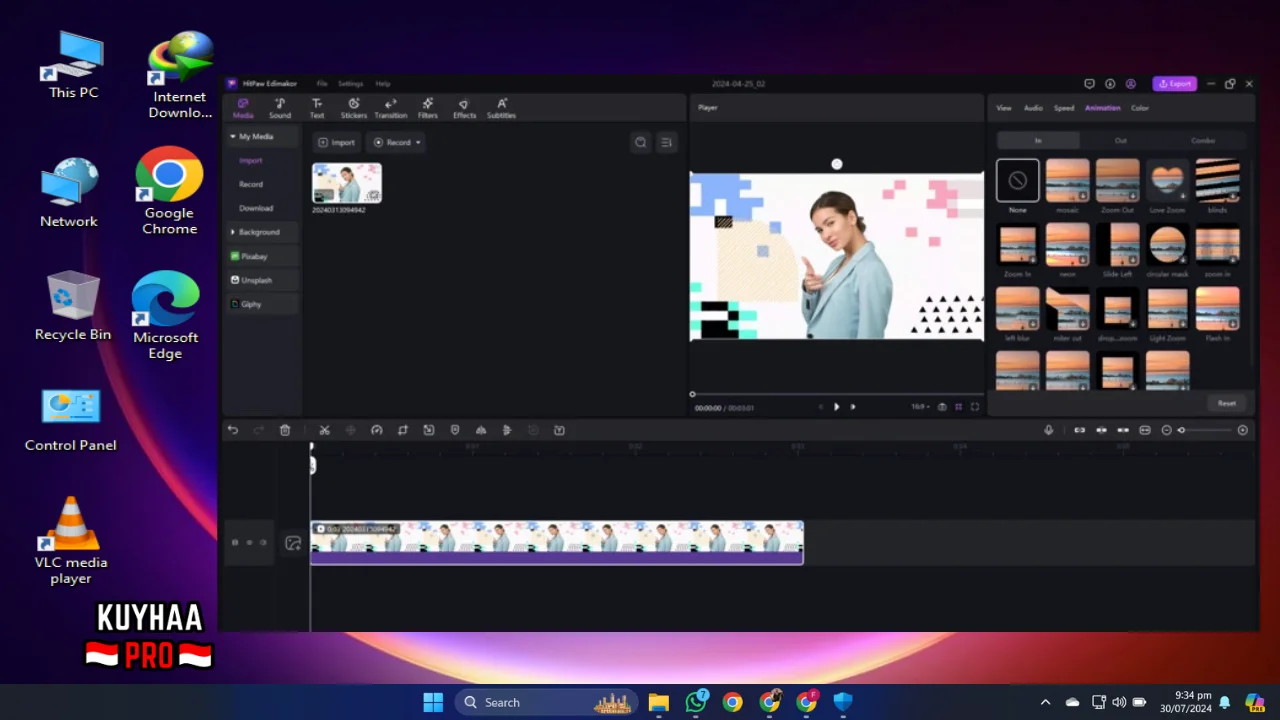Switch to the Color properties tab
The image size is (1280, 720).
pos(1140,108)
